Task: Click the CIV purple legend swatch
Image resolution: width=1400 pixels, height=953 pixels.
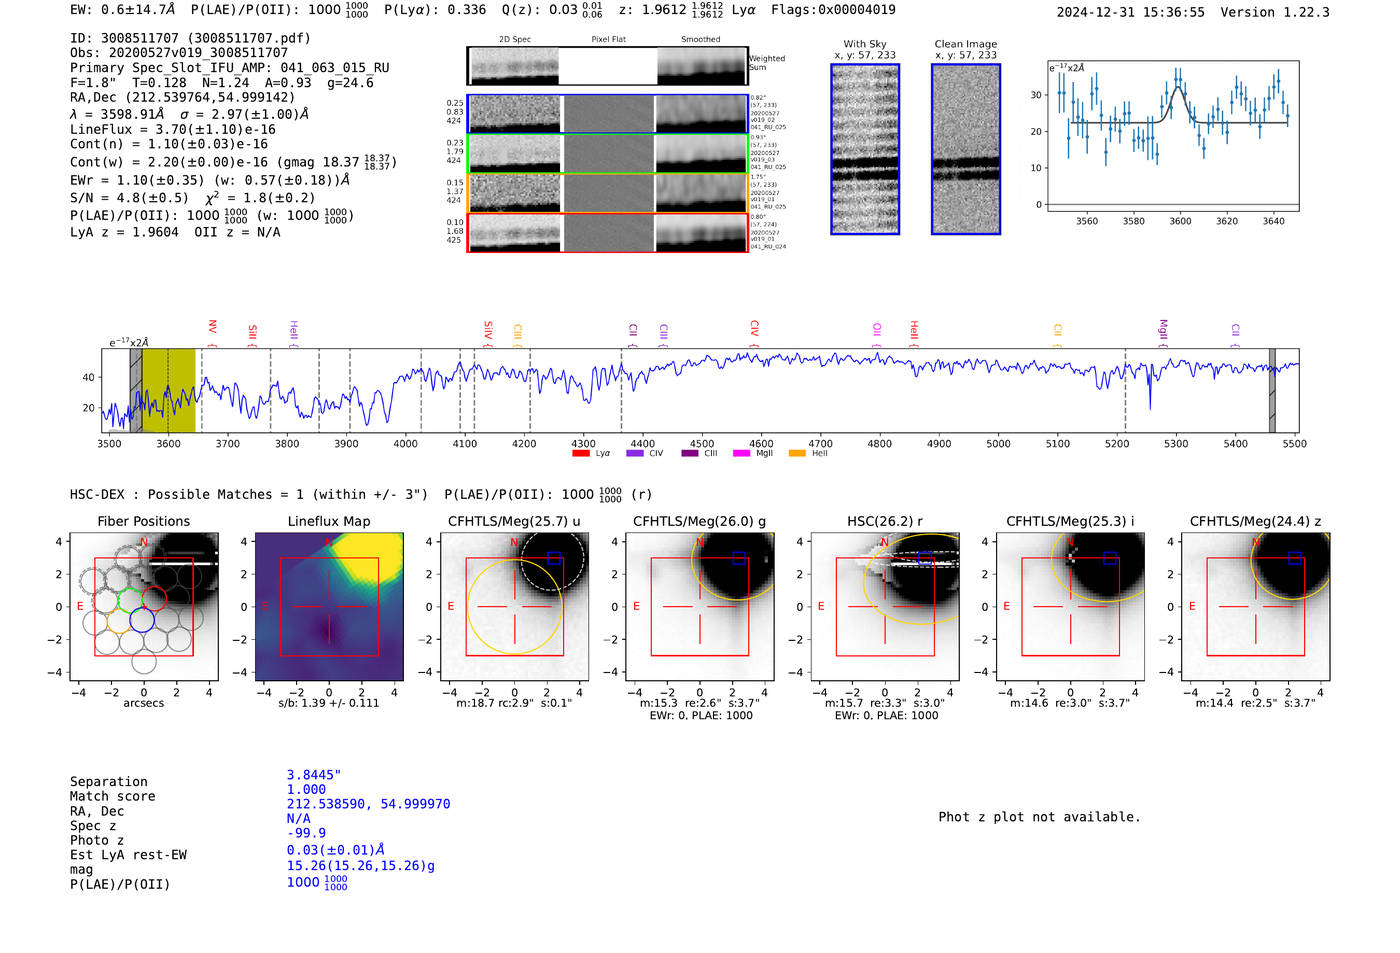Action: 634,453
